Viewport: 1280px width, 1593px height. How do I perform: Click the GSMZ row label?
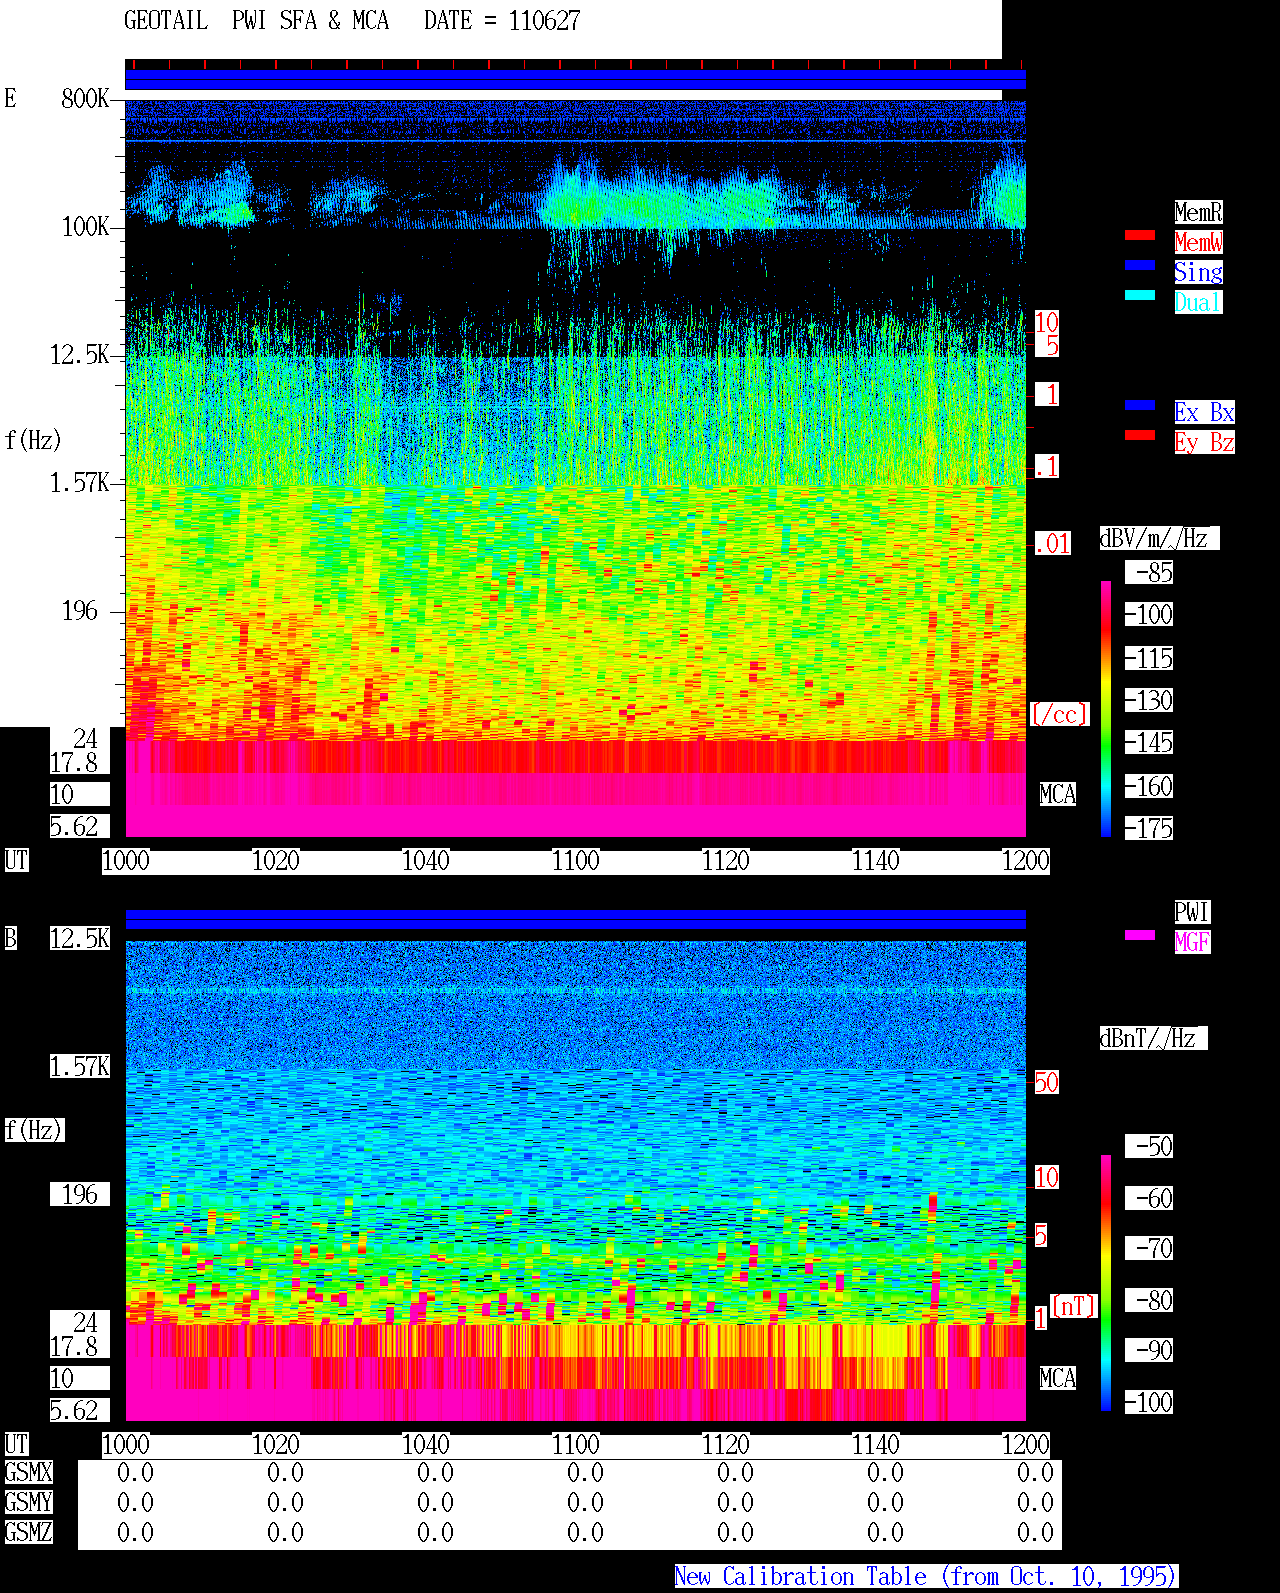tap(28, 1533)
